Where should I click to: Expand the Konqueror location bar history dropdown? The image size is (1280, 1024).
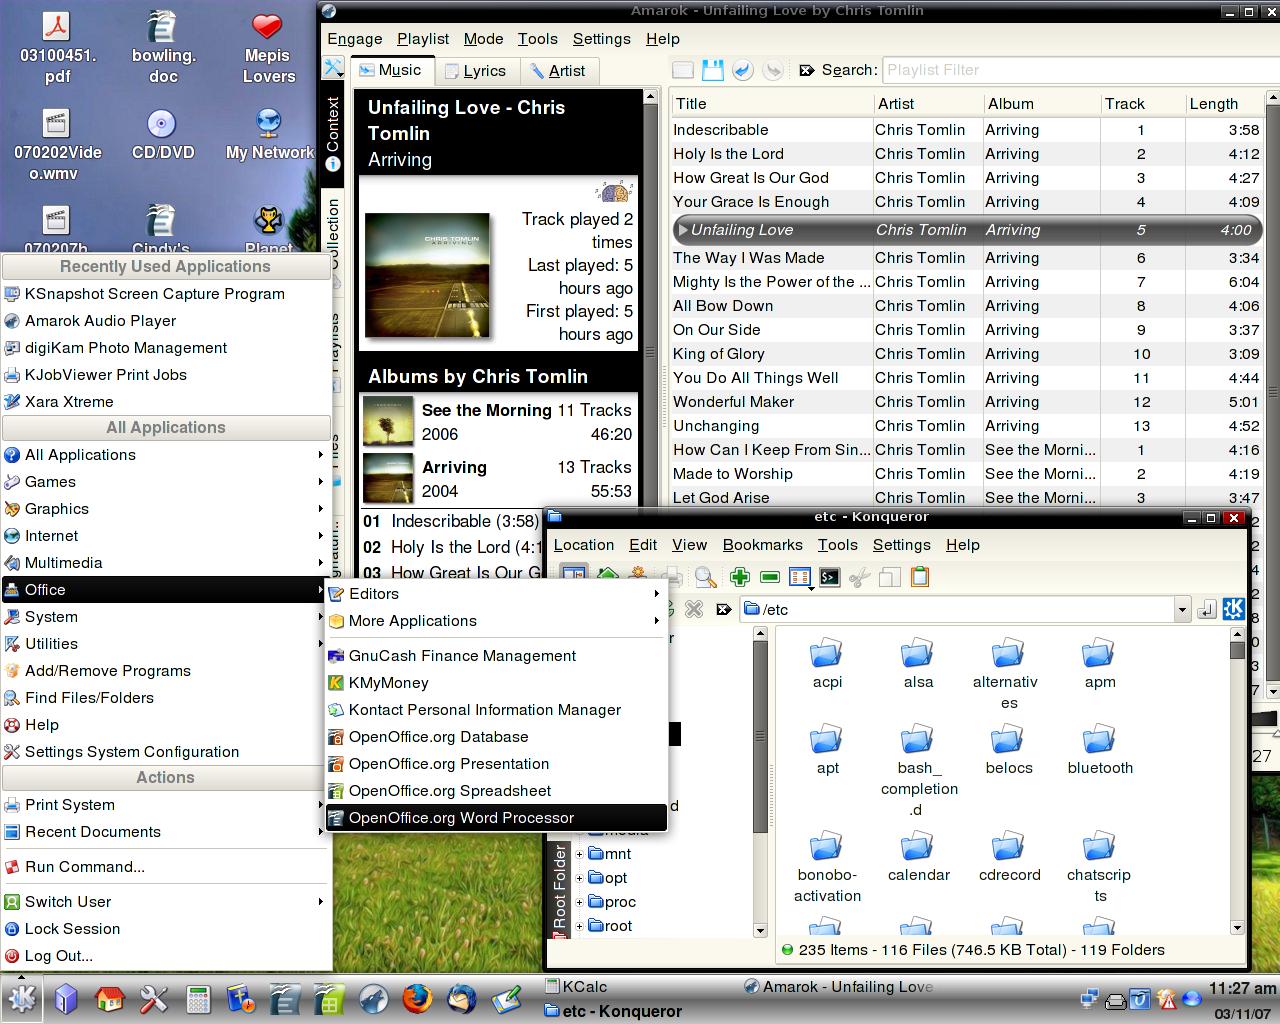1182,609
